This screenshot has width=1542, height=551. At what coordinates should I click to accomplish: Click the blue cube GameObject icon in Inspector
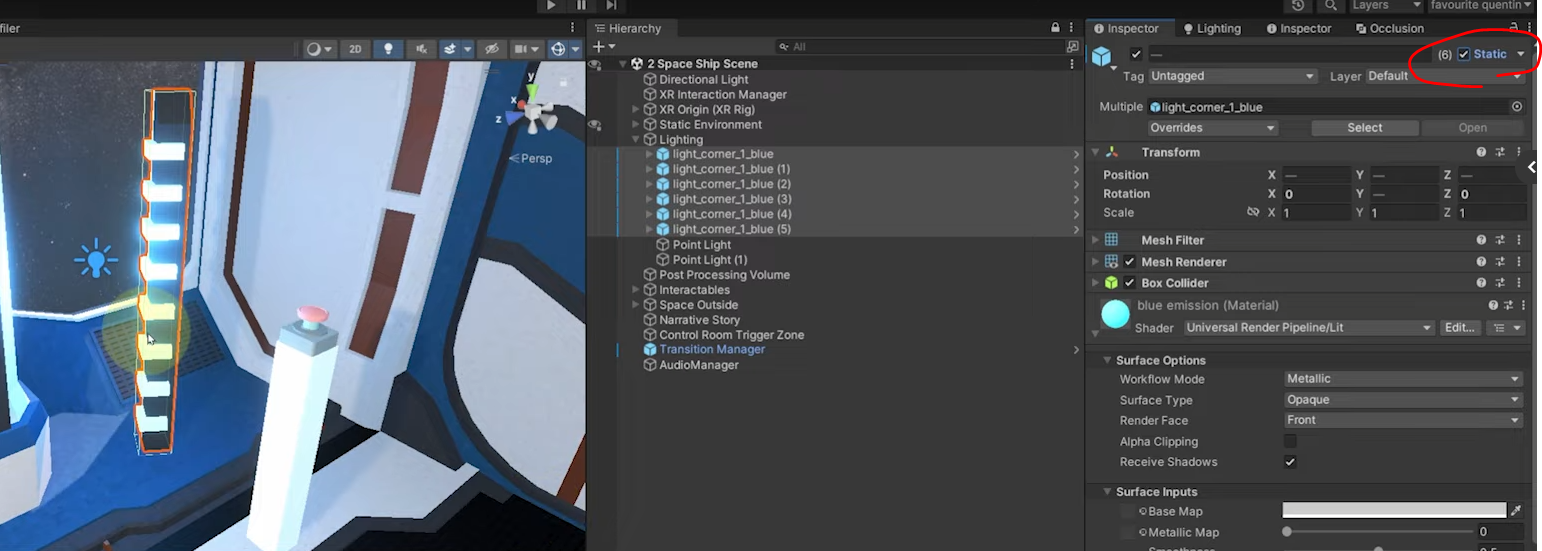1102,56
